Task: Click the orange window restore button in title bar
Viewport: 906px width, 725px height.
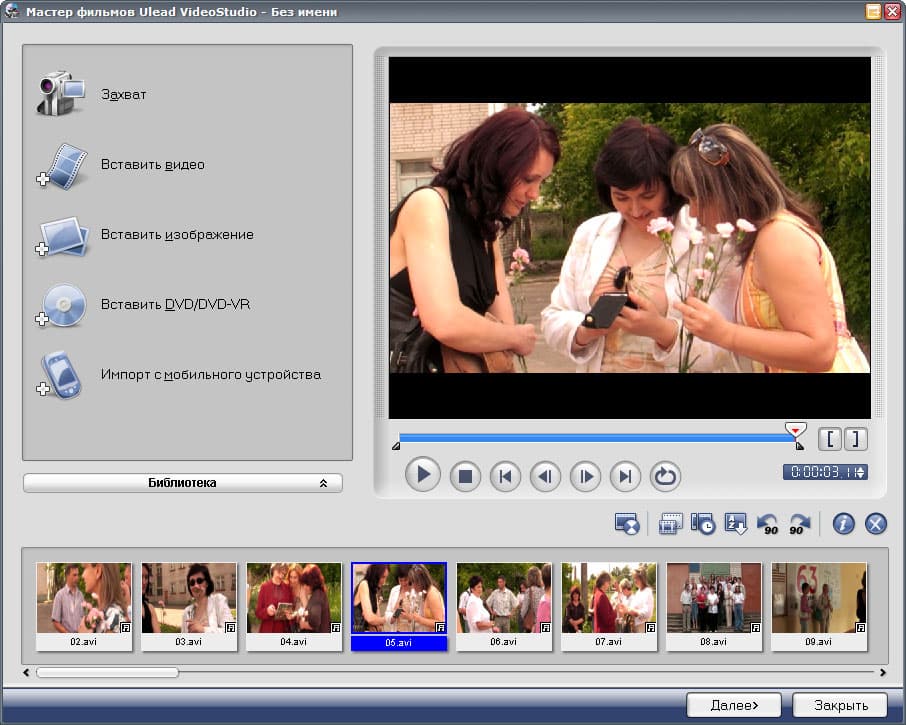Action: tap(873, 11)
